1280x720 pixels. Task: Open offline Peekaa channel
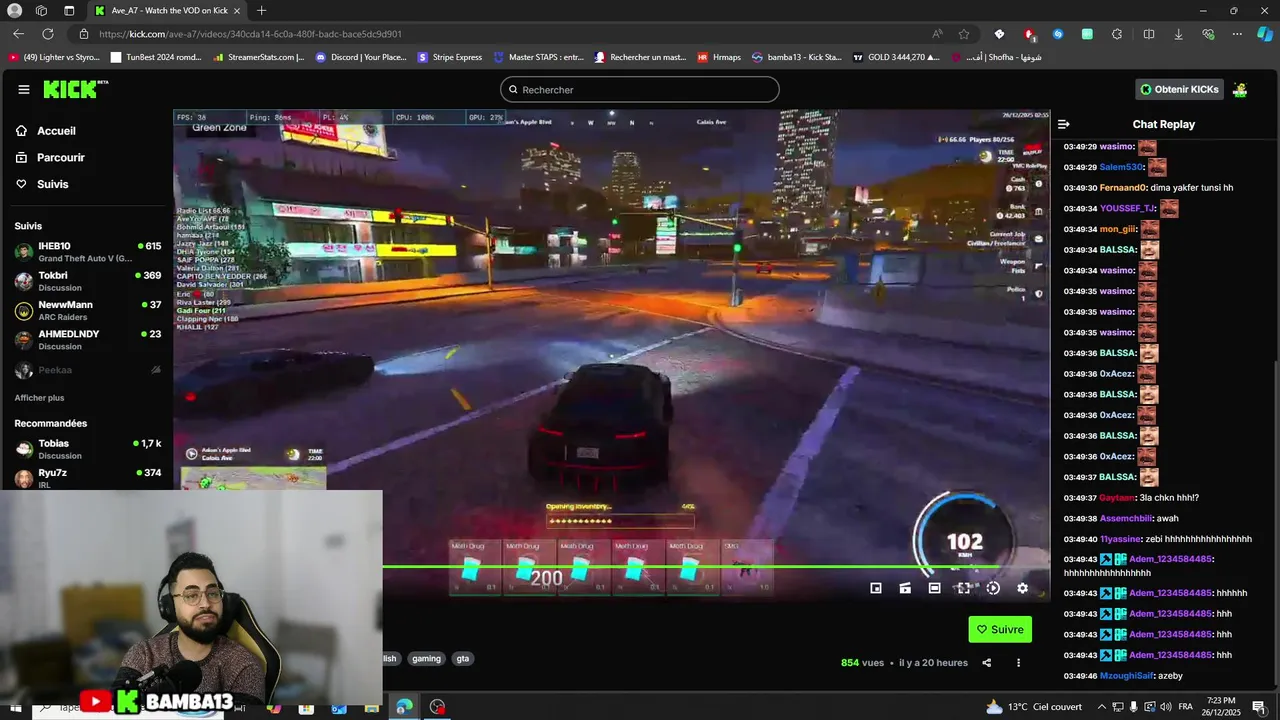pos(87,370)
